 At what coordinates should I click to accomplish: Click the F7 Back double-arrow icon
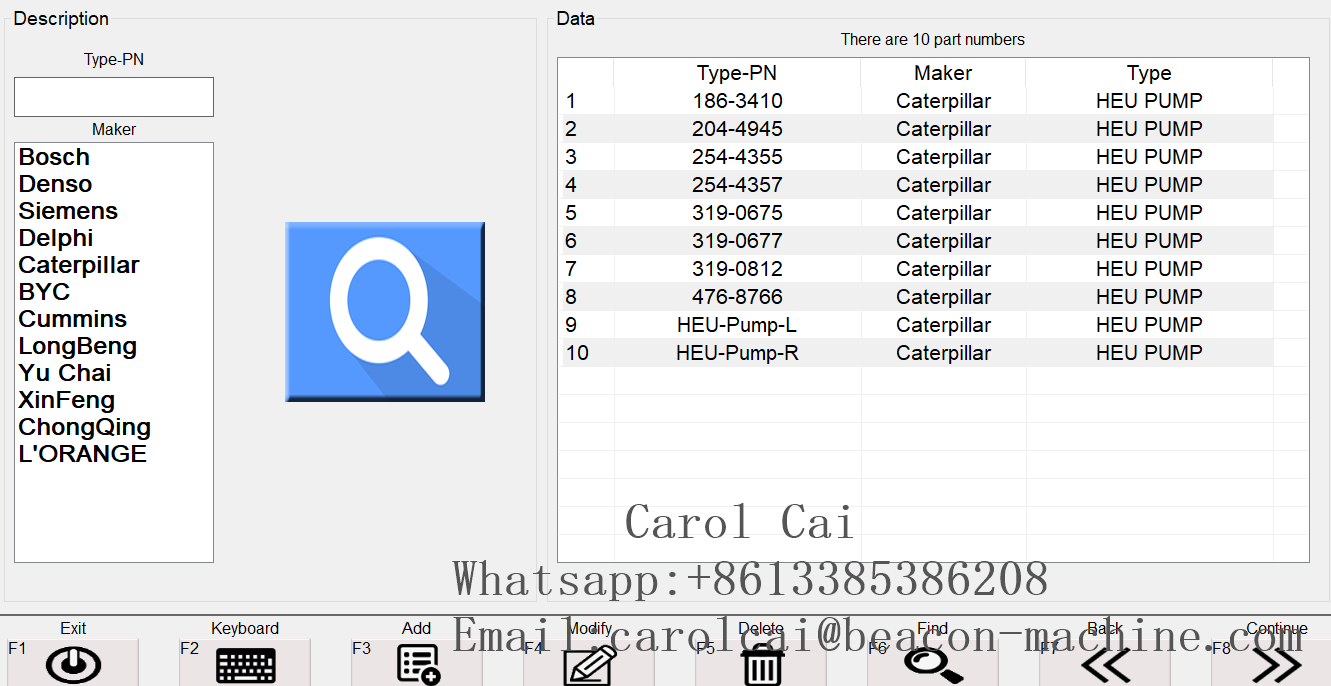coord(1105,666)
